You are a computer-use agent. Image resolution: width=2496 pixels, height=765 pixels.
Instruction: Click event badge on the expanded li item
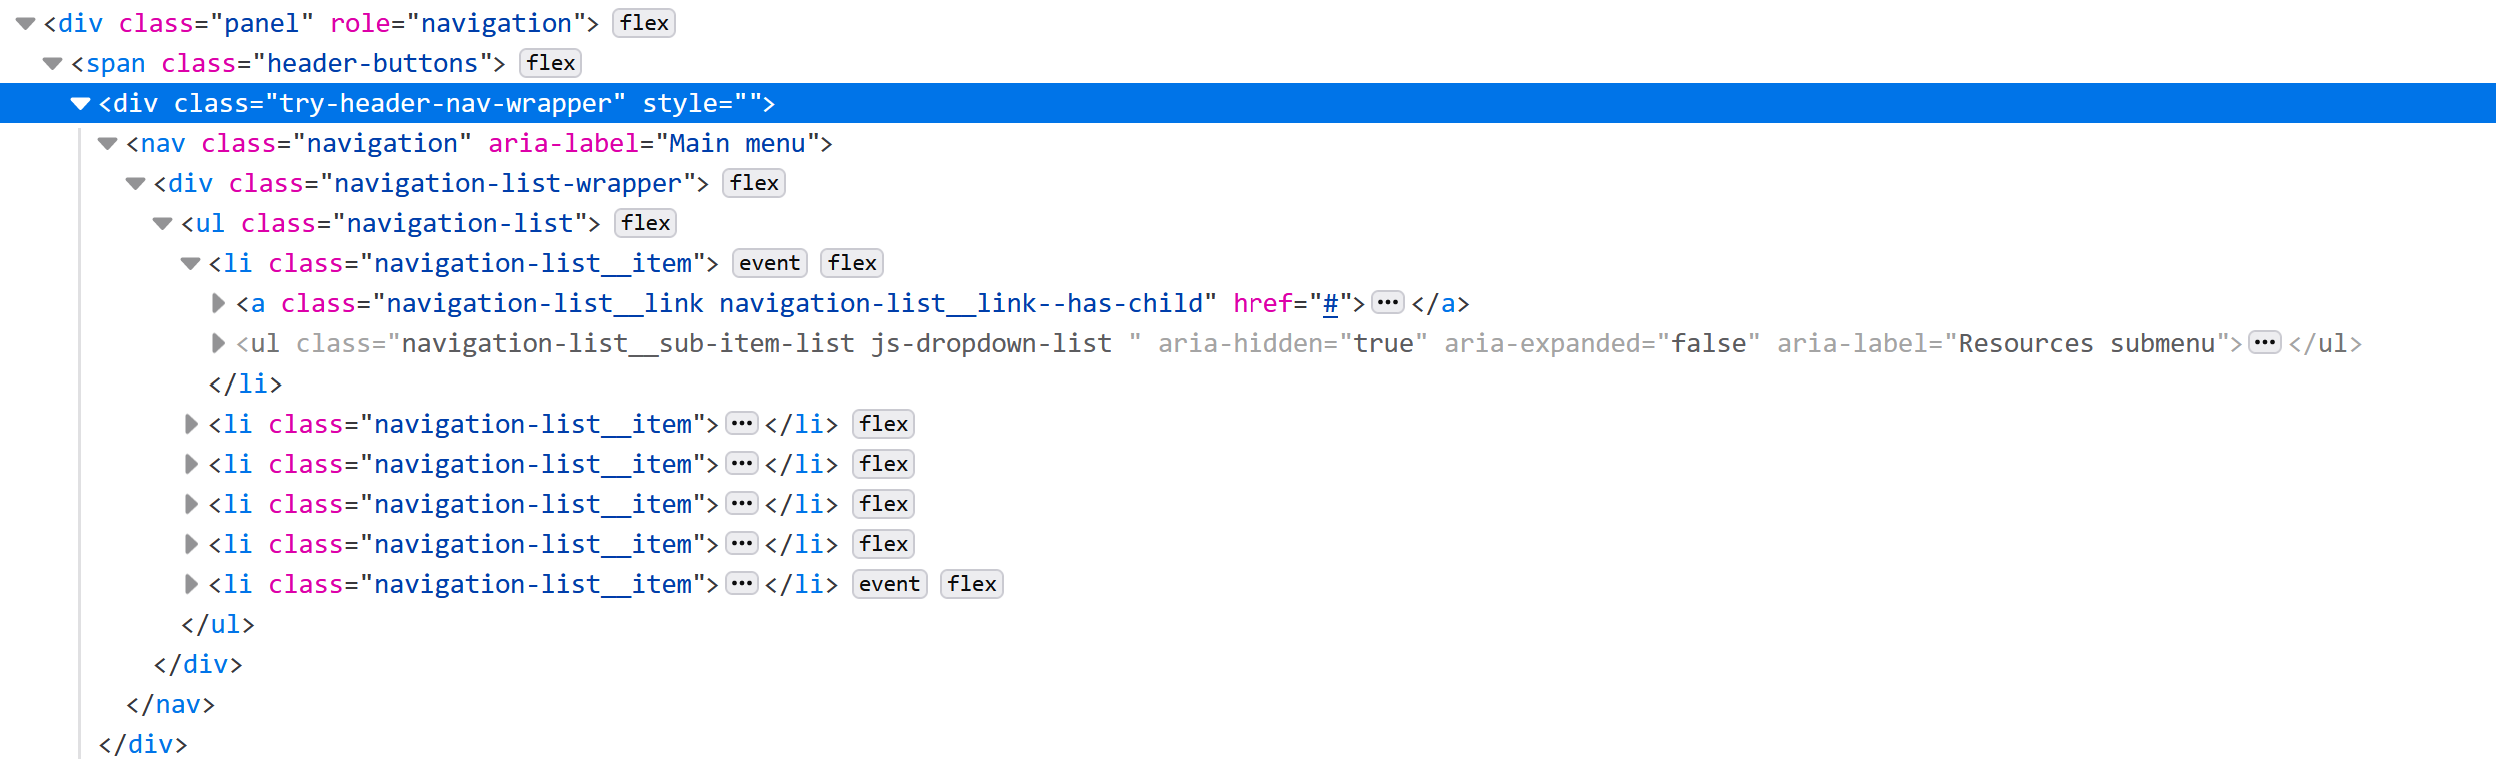(769, 263)
